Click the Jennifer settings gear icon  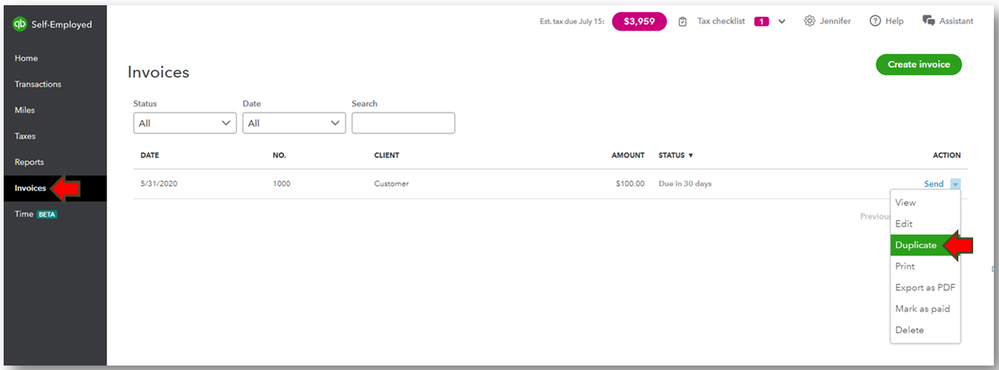[x=810, y=21]
